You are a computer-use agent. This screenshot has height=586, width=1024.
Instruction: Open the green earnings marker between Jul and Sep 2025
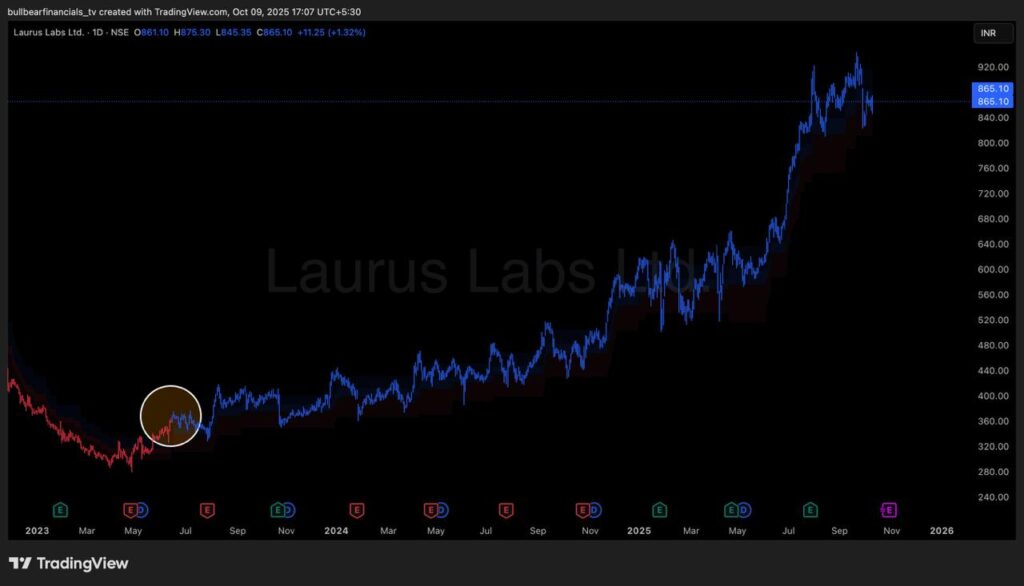[x=810, y=510]
